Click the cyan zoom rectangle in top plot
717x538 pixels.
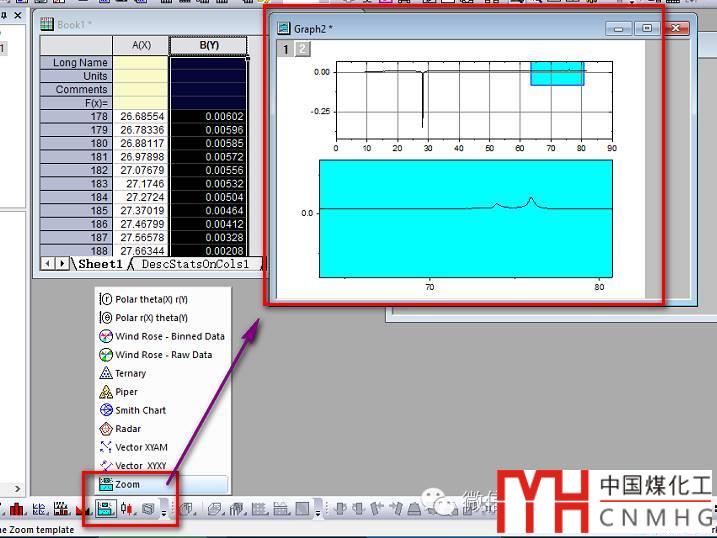[x=557, y=73]
